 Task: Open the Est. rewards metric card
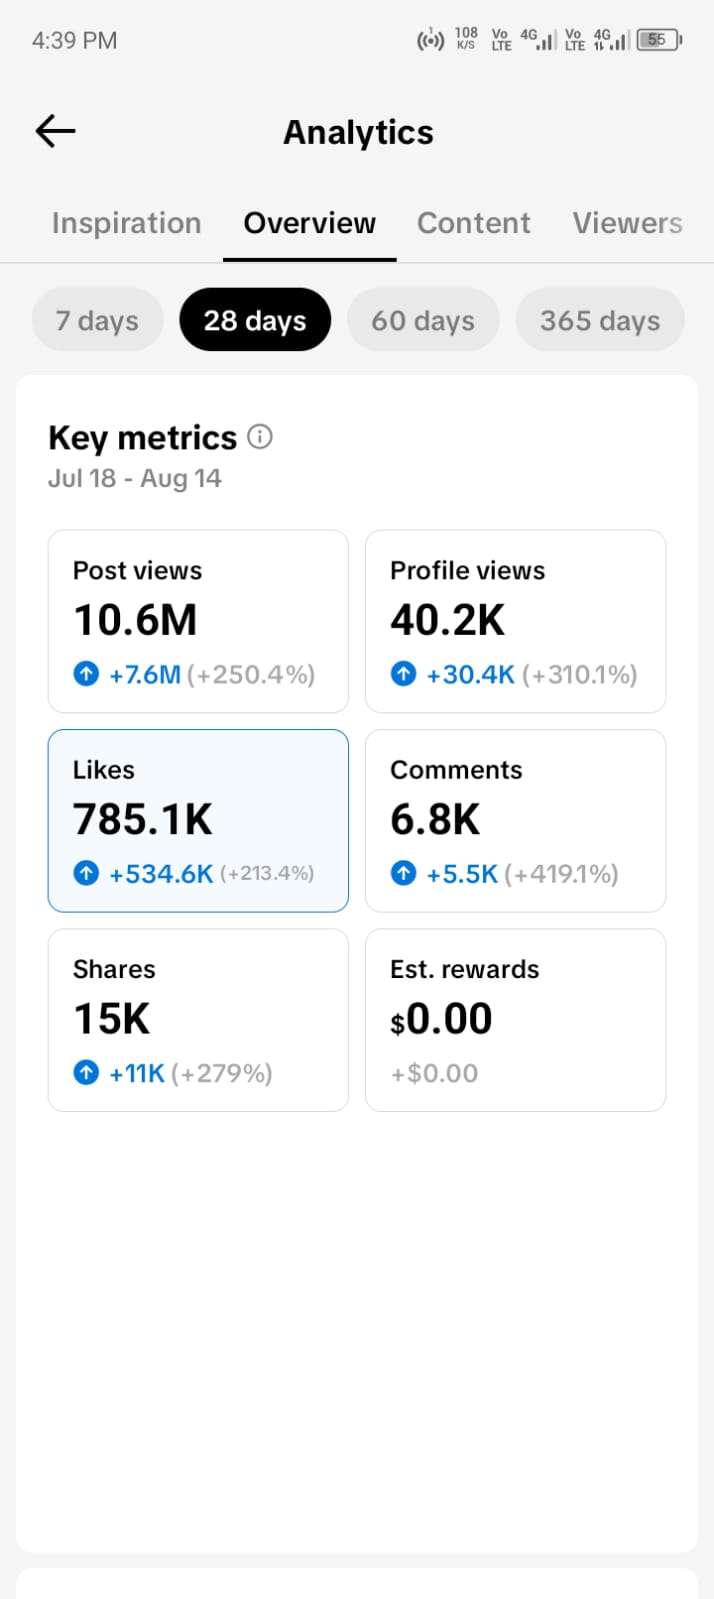click(516, 1020)
